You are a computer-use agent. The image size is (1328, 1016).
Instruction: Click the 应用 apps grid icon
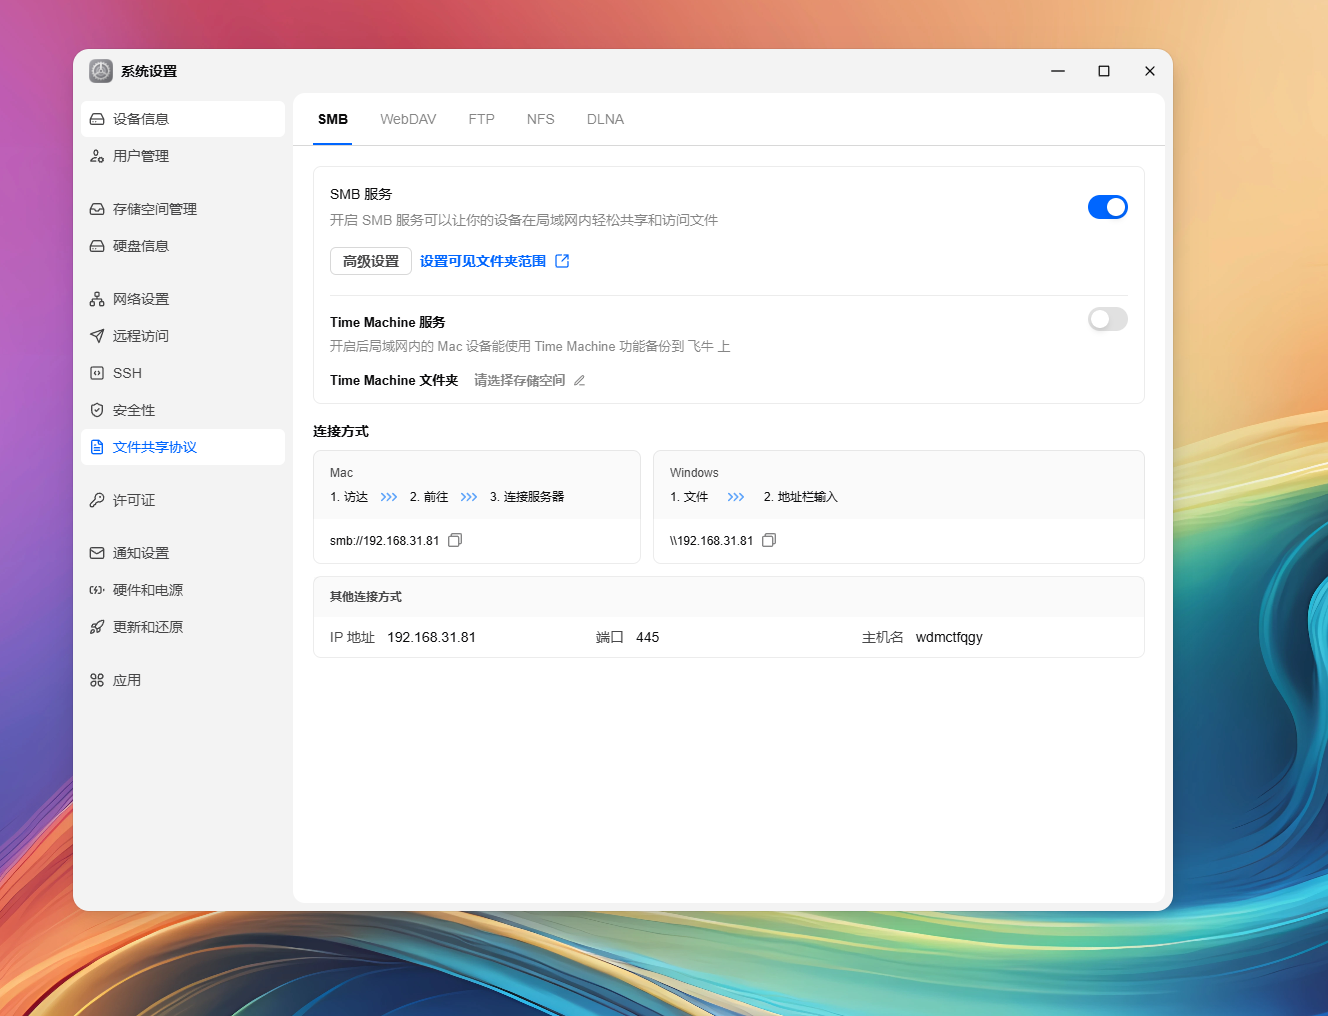point(97,680)
